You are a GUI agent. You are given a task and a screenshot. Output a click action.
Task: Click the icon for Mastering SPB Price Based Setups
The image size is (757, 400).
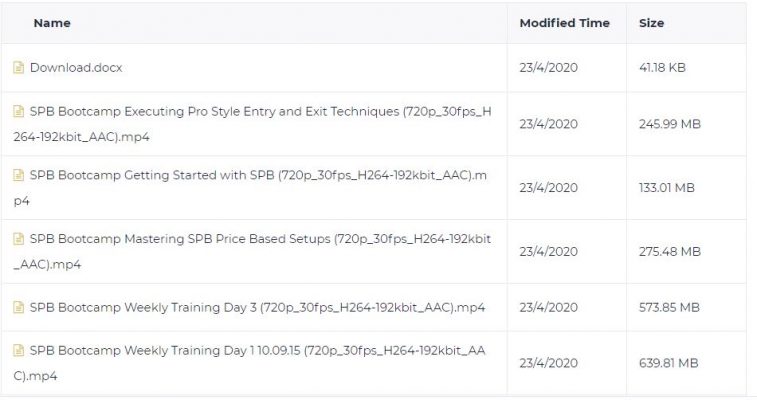18,239
